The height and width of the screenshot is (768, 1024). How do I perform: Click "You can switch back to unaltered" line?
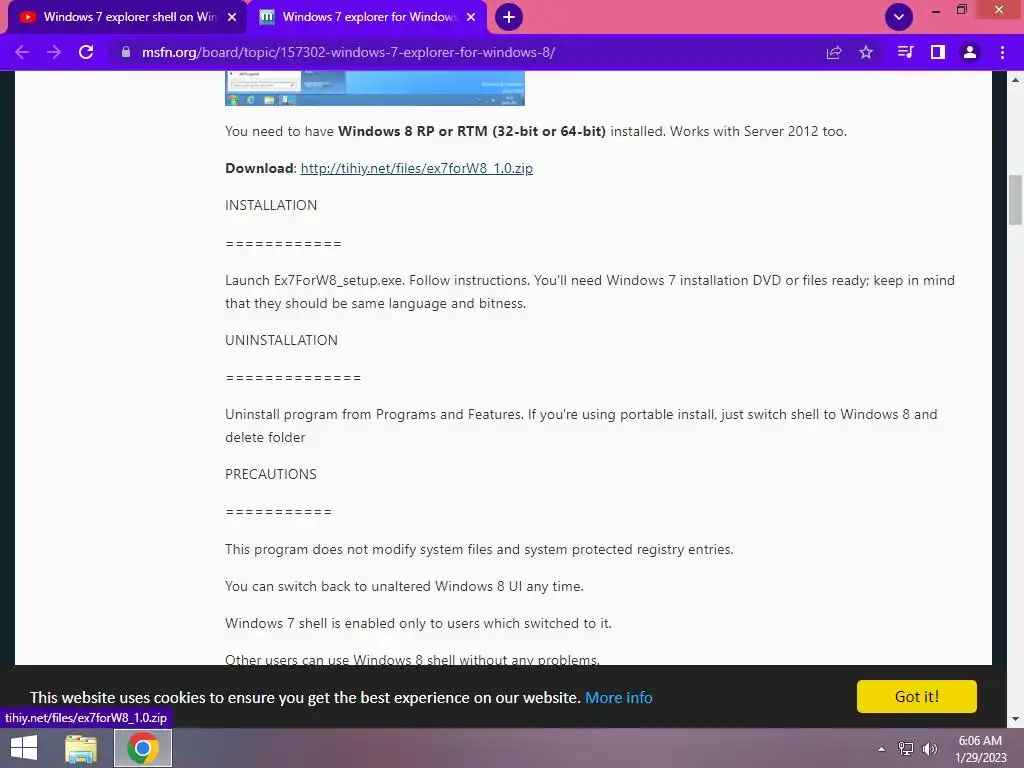(404, 586)
